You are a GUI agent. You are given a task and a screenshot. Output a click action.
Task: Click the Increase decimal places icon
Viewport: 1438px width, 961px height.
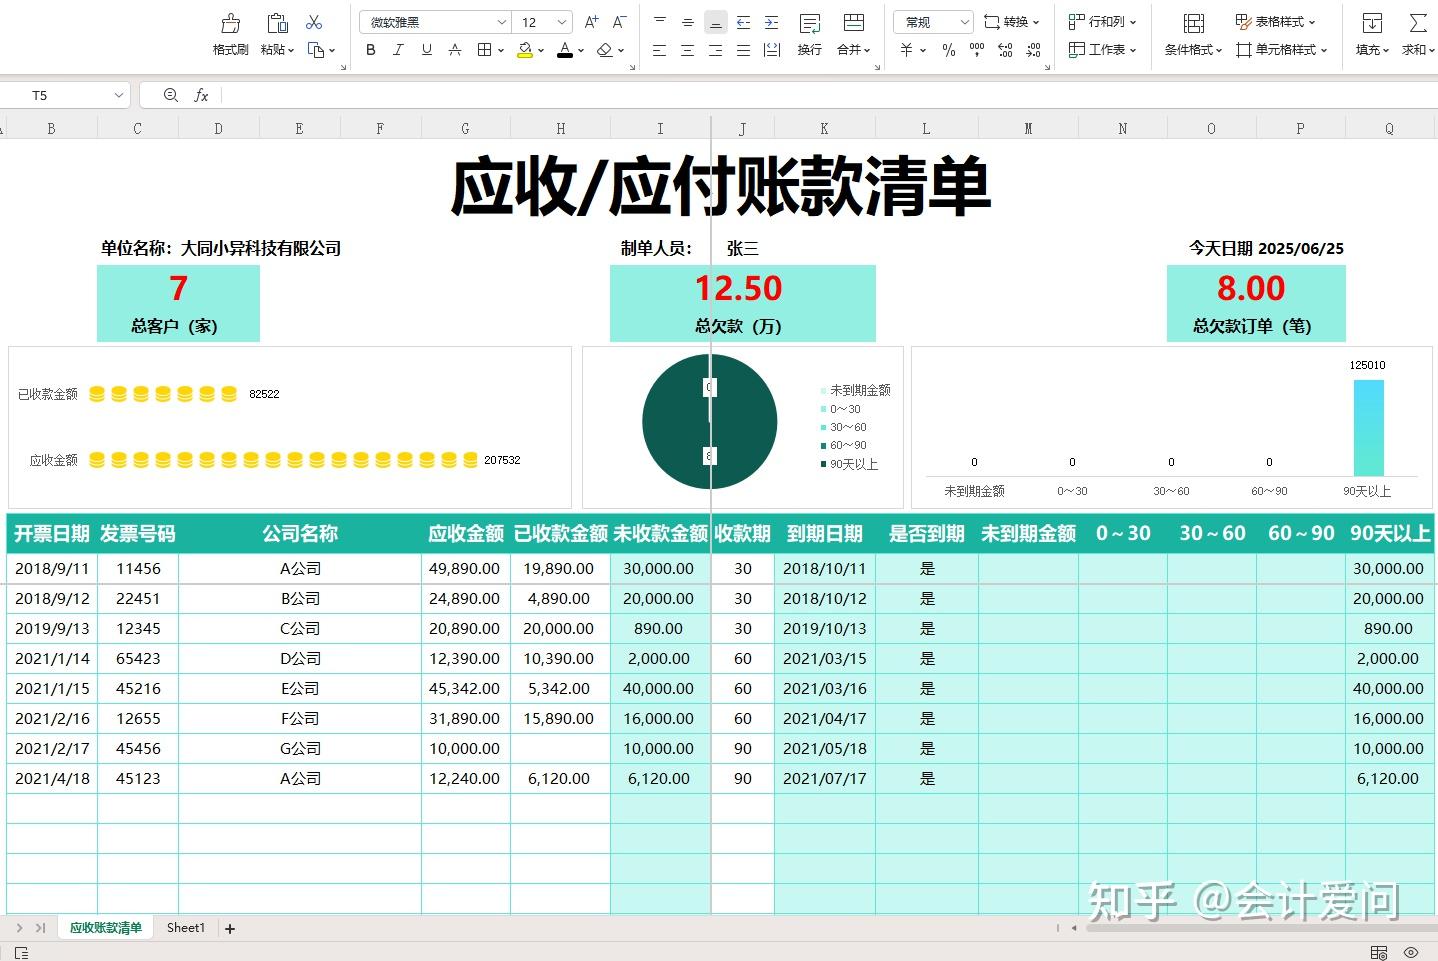1005,49
